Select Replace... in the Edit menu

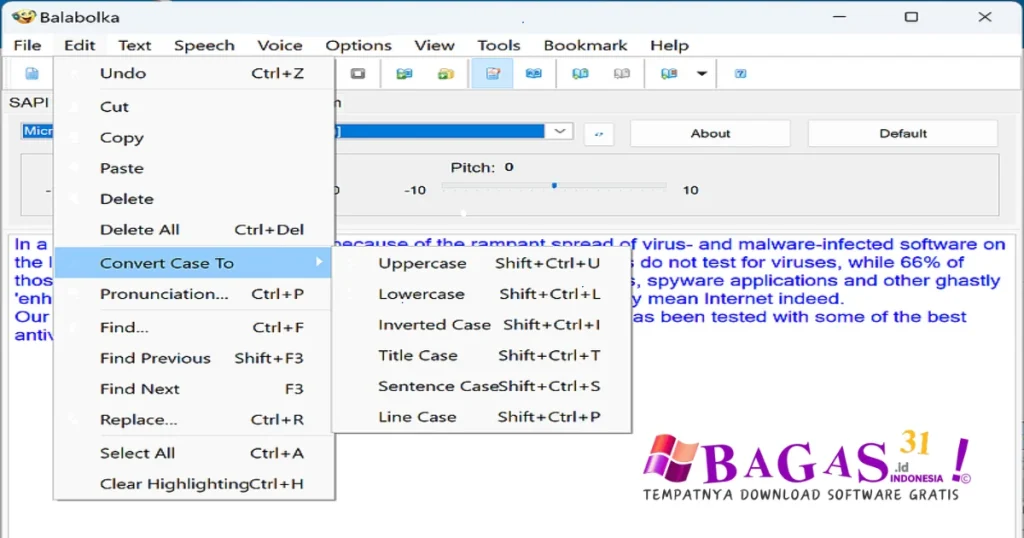coord(193,419)
